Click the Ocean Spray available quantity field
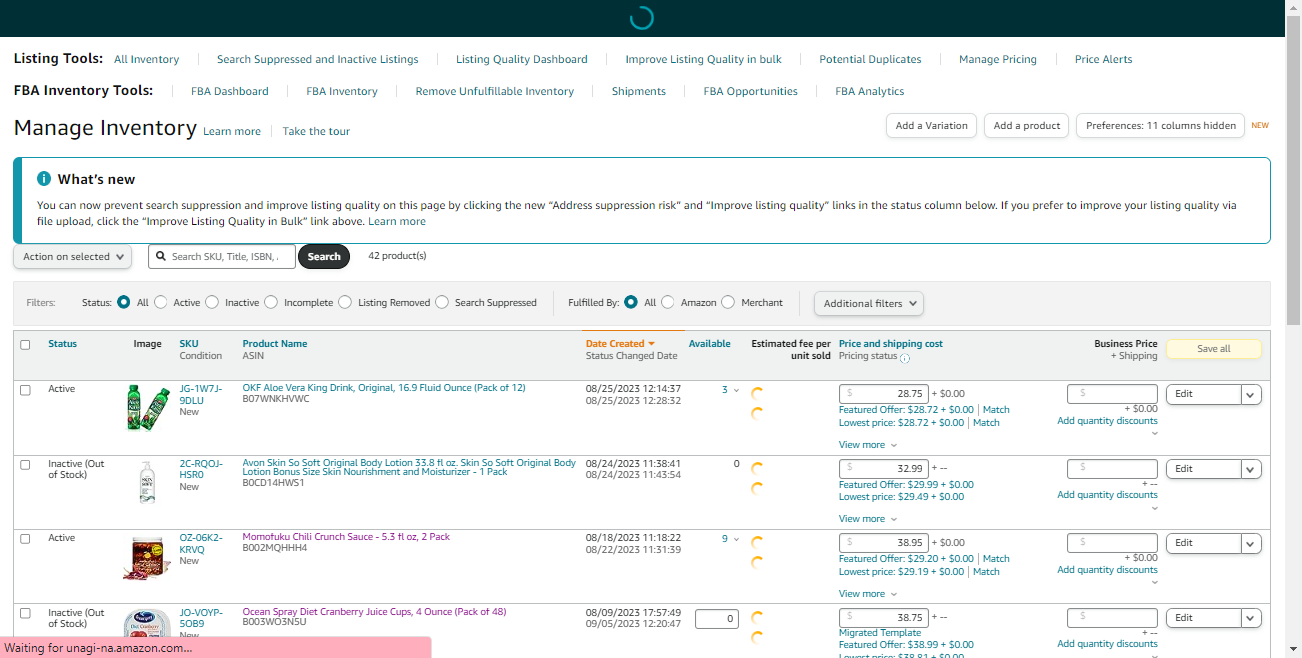The image size is (1302, 658). click(x=717, y=618)
